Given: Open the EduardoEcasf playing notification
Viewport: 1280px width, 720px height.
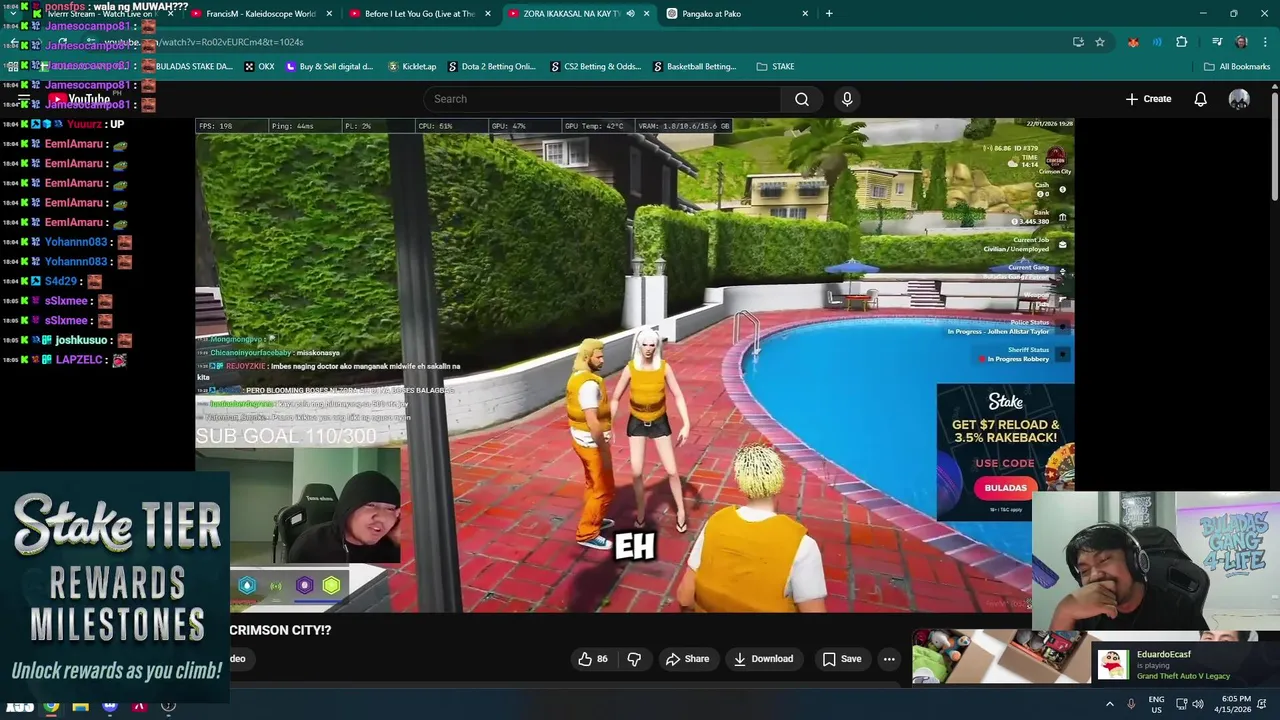Looking at the screenshot, I should pyautogui.click(x=1185, y=664).
